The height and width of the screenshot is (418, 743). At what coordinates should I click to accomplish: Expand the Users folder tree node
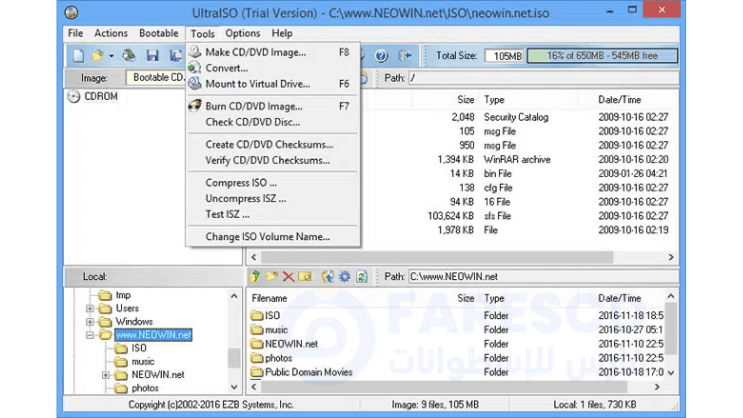tap(90, 309)
